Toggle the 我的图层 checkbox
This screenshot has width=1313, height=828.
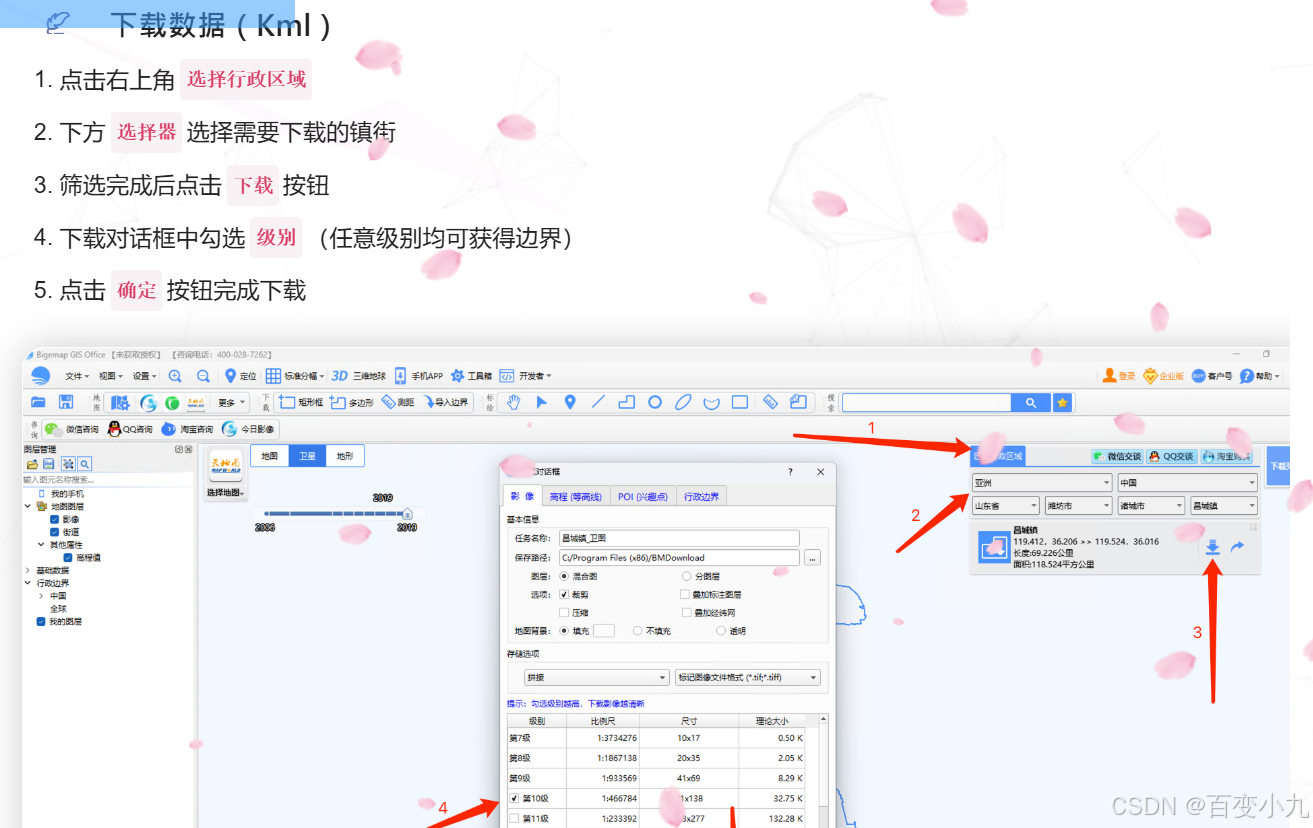[x=41, y=621]
